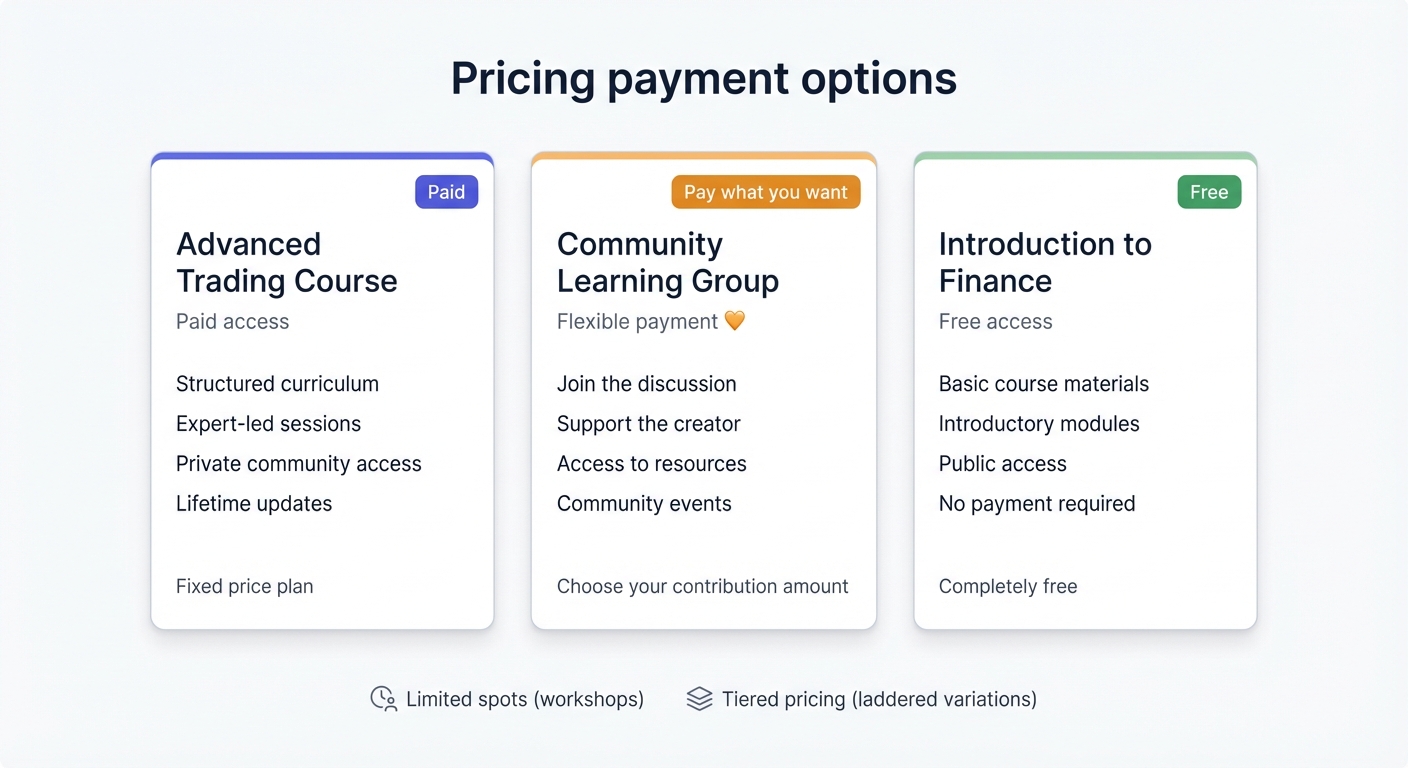Expand the Community events entry
Viewport: 1408px width, 768px height.
click(x=644, y=503)
